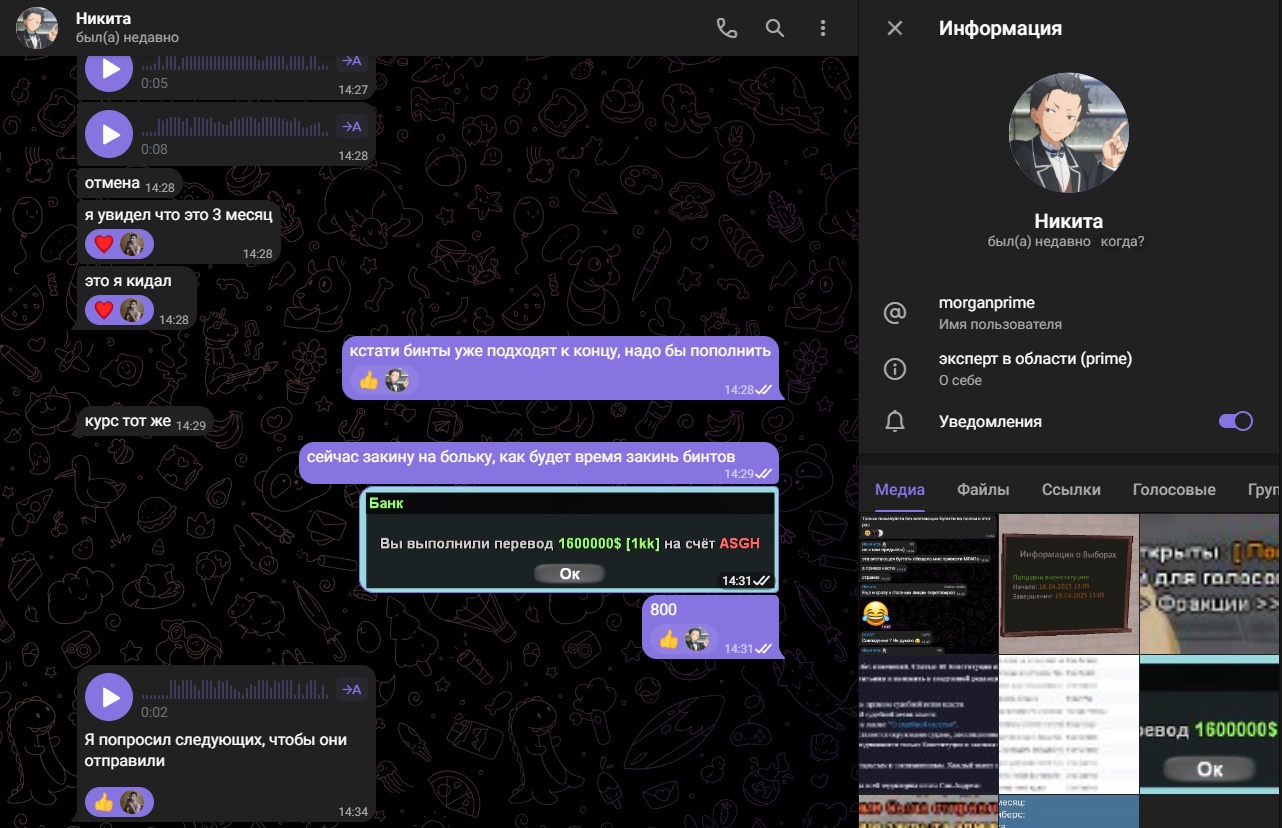Play the 0:05 voice message
Screen dimensions: 1282x828
click(x=110, y=69)
